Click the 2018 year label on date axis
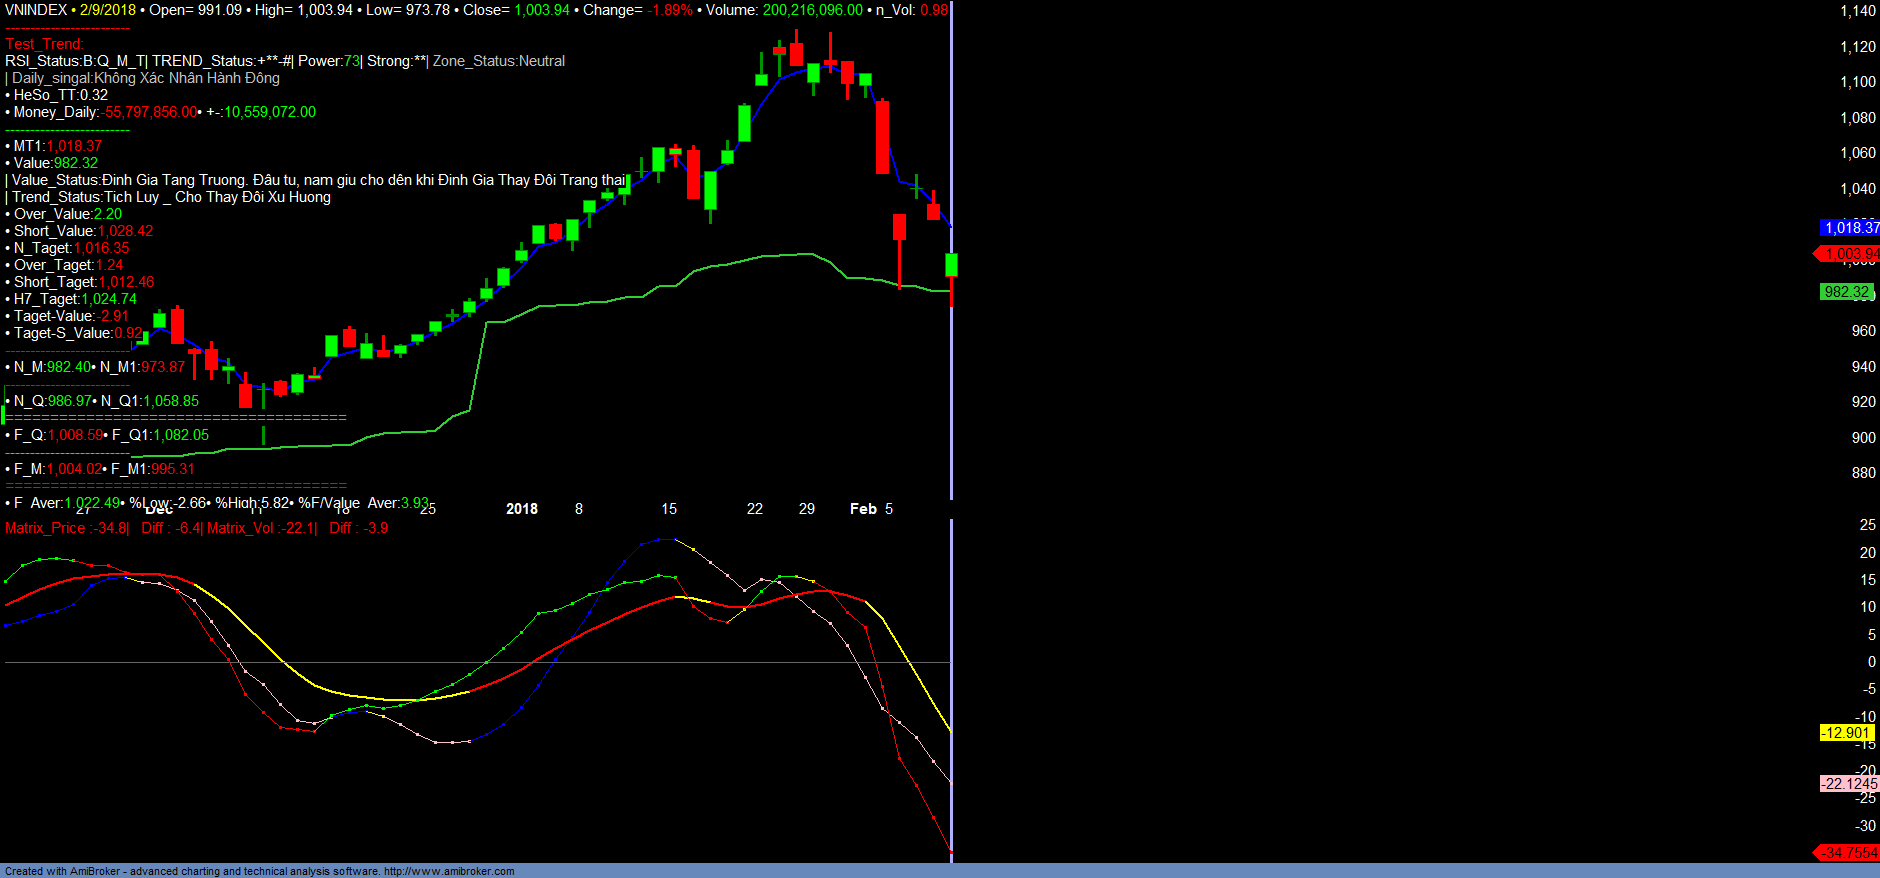This screenshot has width=1880, height=878. pyautogui.click(x=522, y=509)
